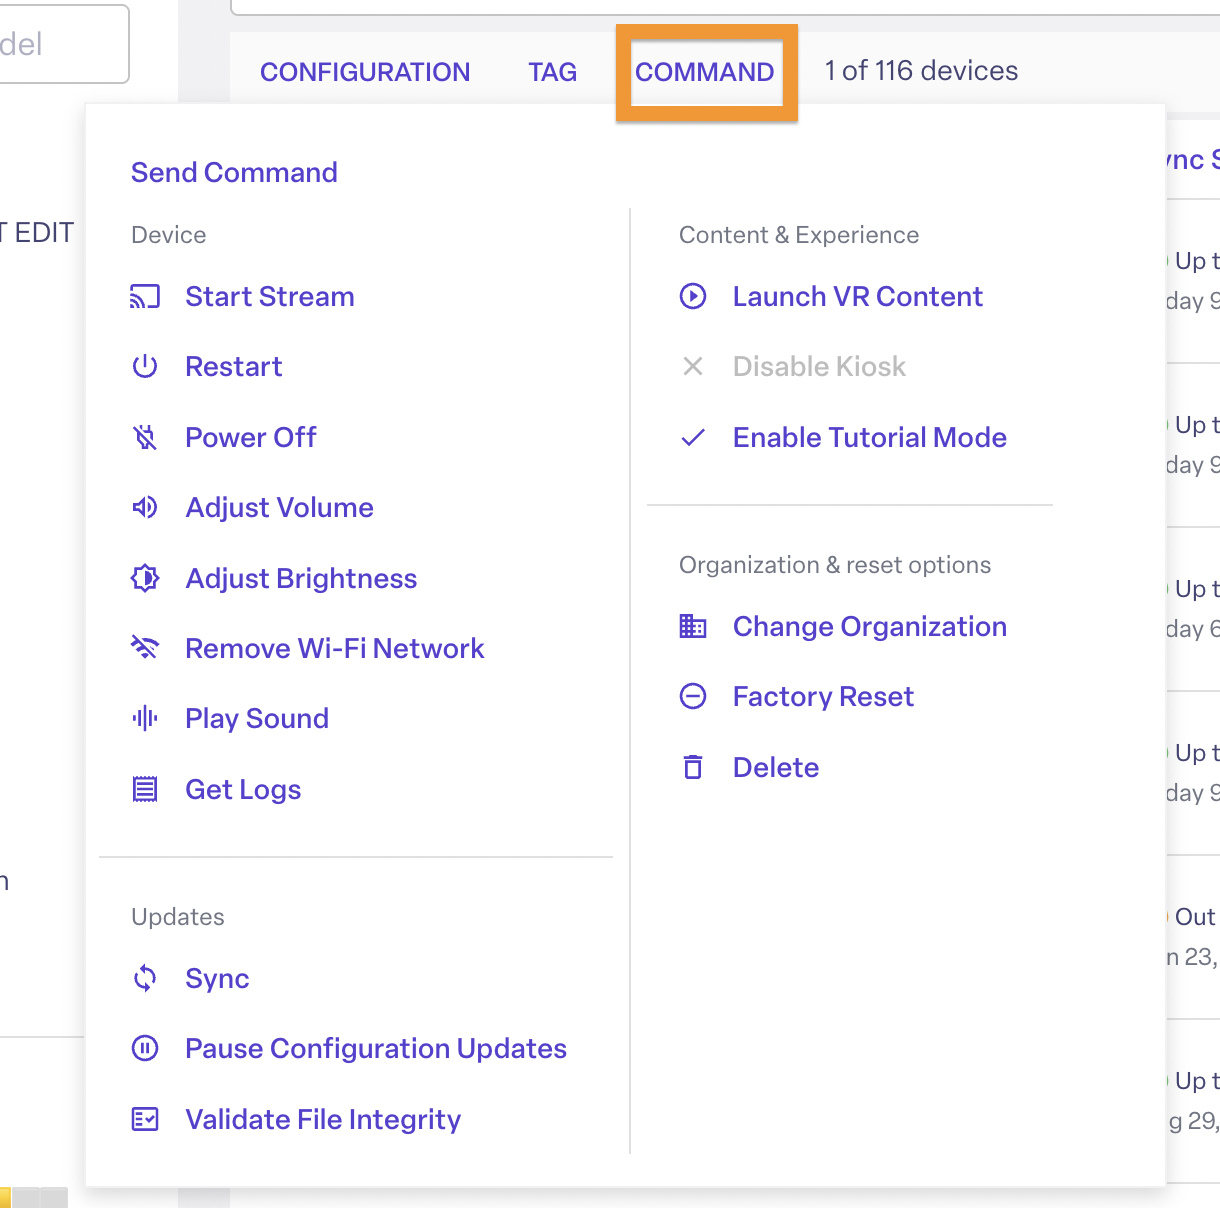This screenshot has height=1208, width=1220.
Task: Click the Power Off slashed power icon
Action: pos(145,437)
